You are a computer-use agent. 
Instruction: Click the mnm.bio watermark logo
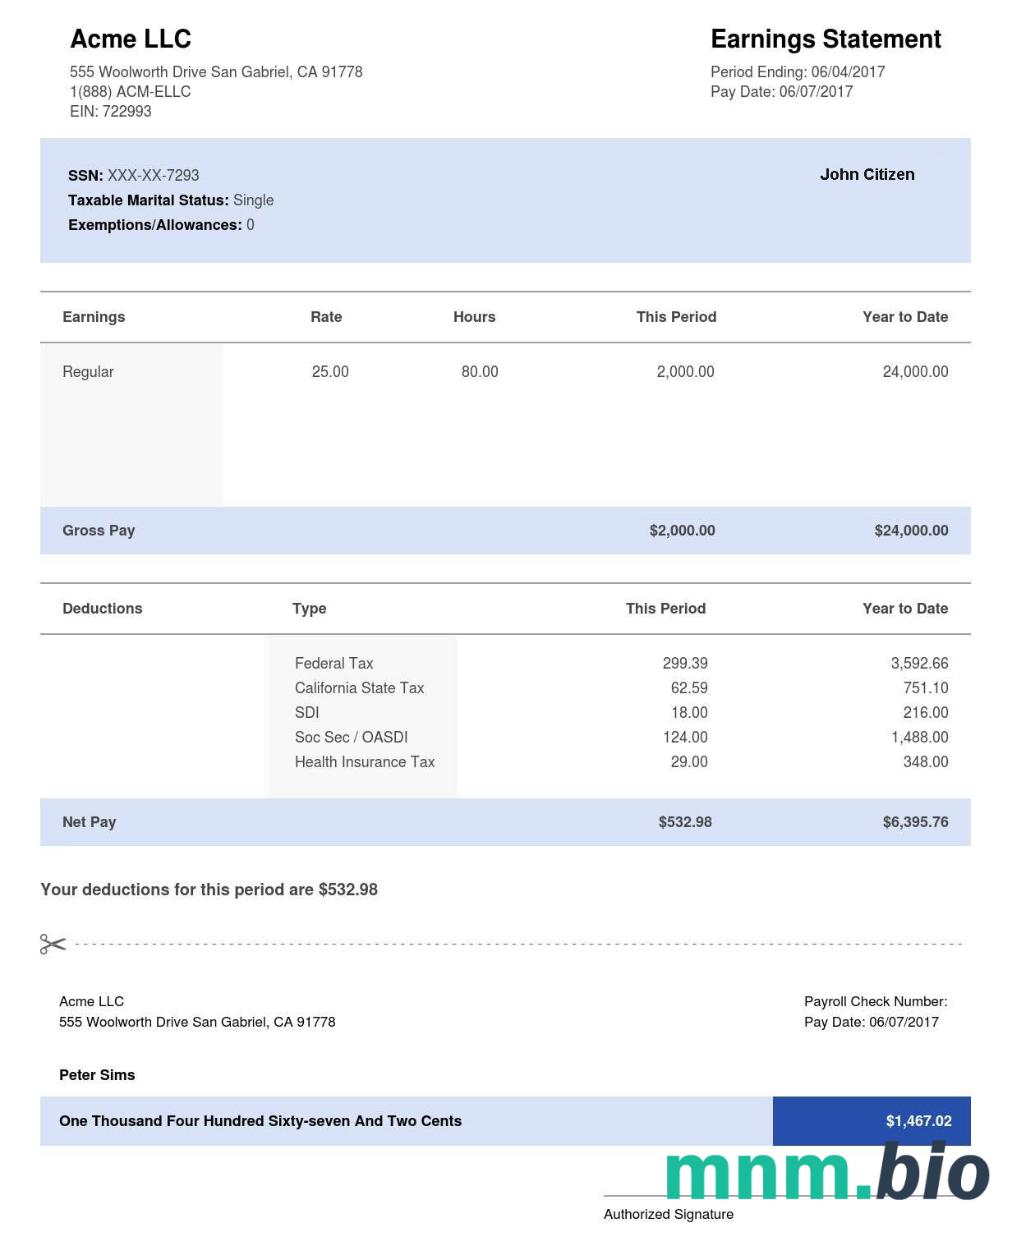pyautogui.click(x=826, y=1172)
